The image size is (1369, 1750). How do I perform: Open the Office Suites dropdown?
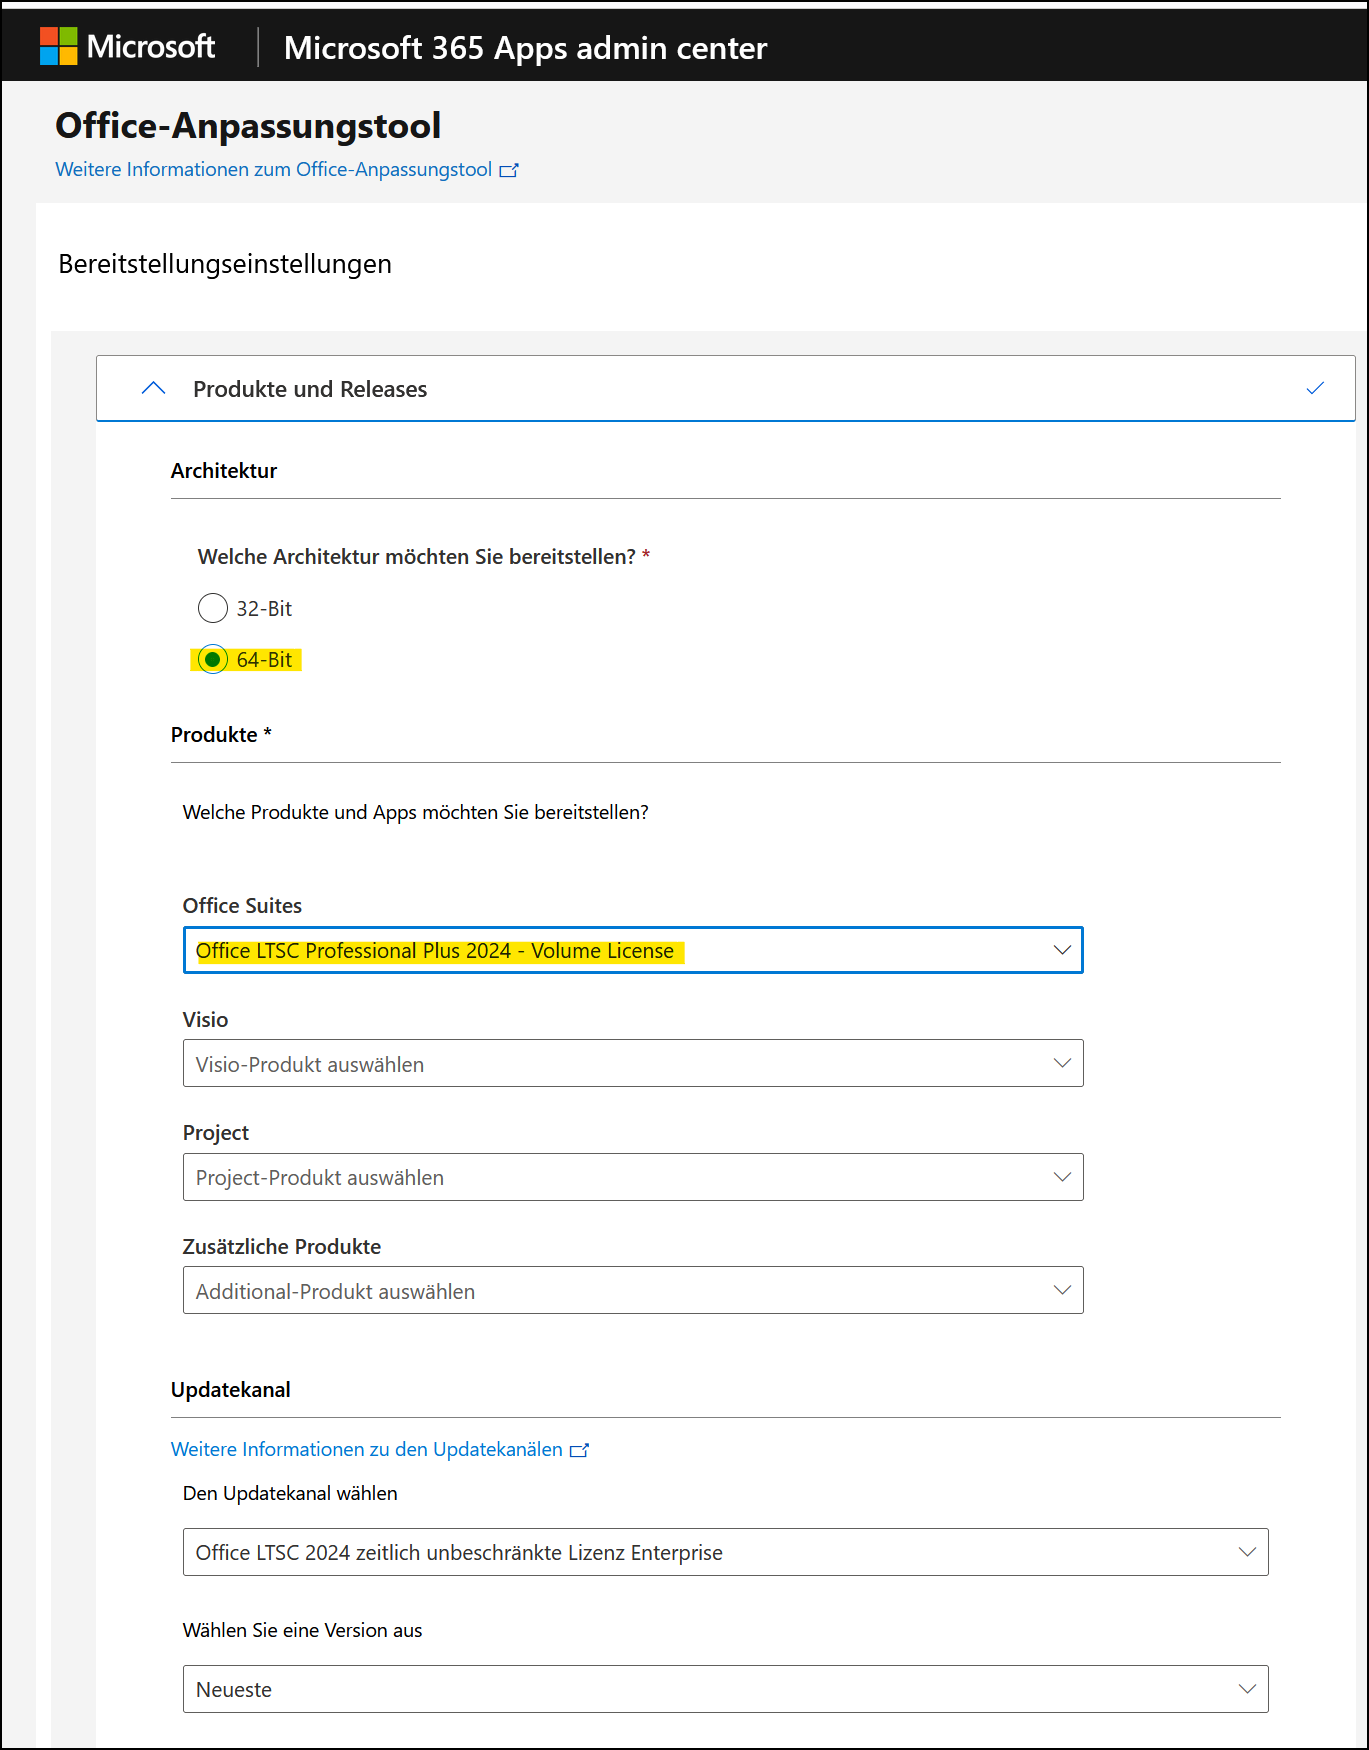tap(633, 951)
